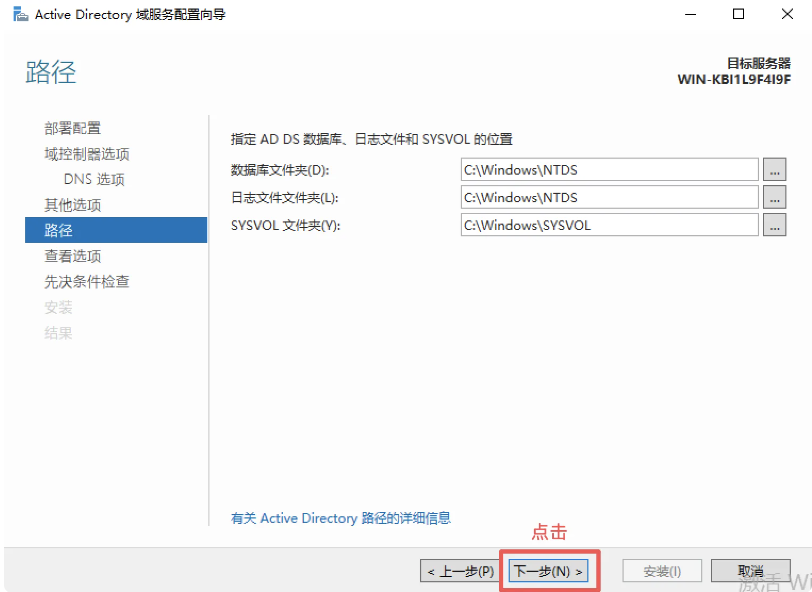Click the Active Directory wizard title bar icon
This screenshot has height=592, width=812.
point(20,14)
